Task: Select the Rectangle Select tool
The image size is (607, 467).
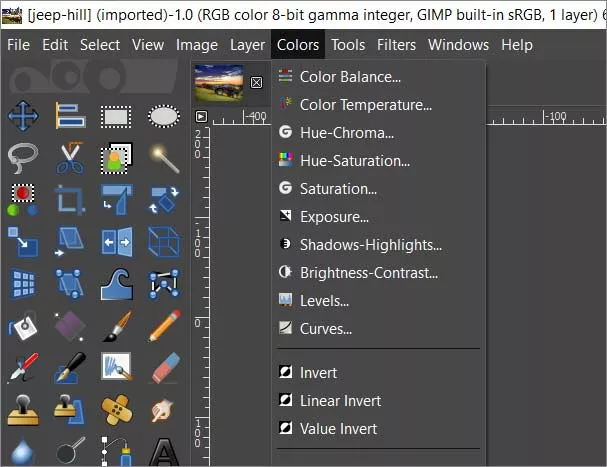Action: point(117,116)
